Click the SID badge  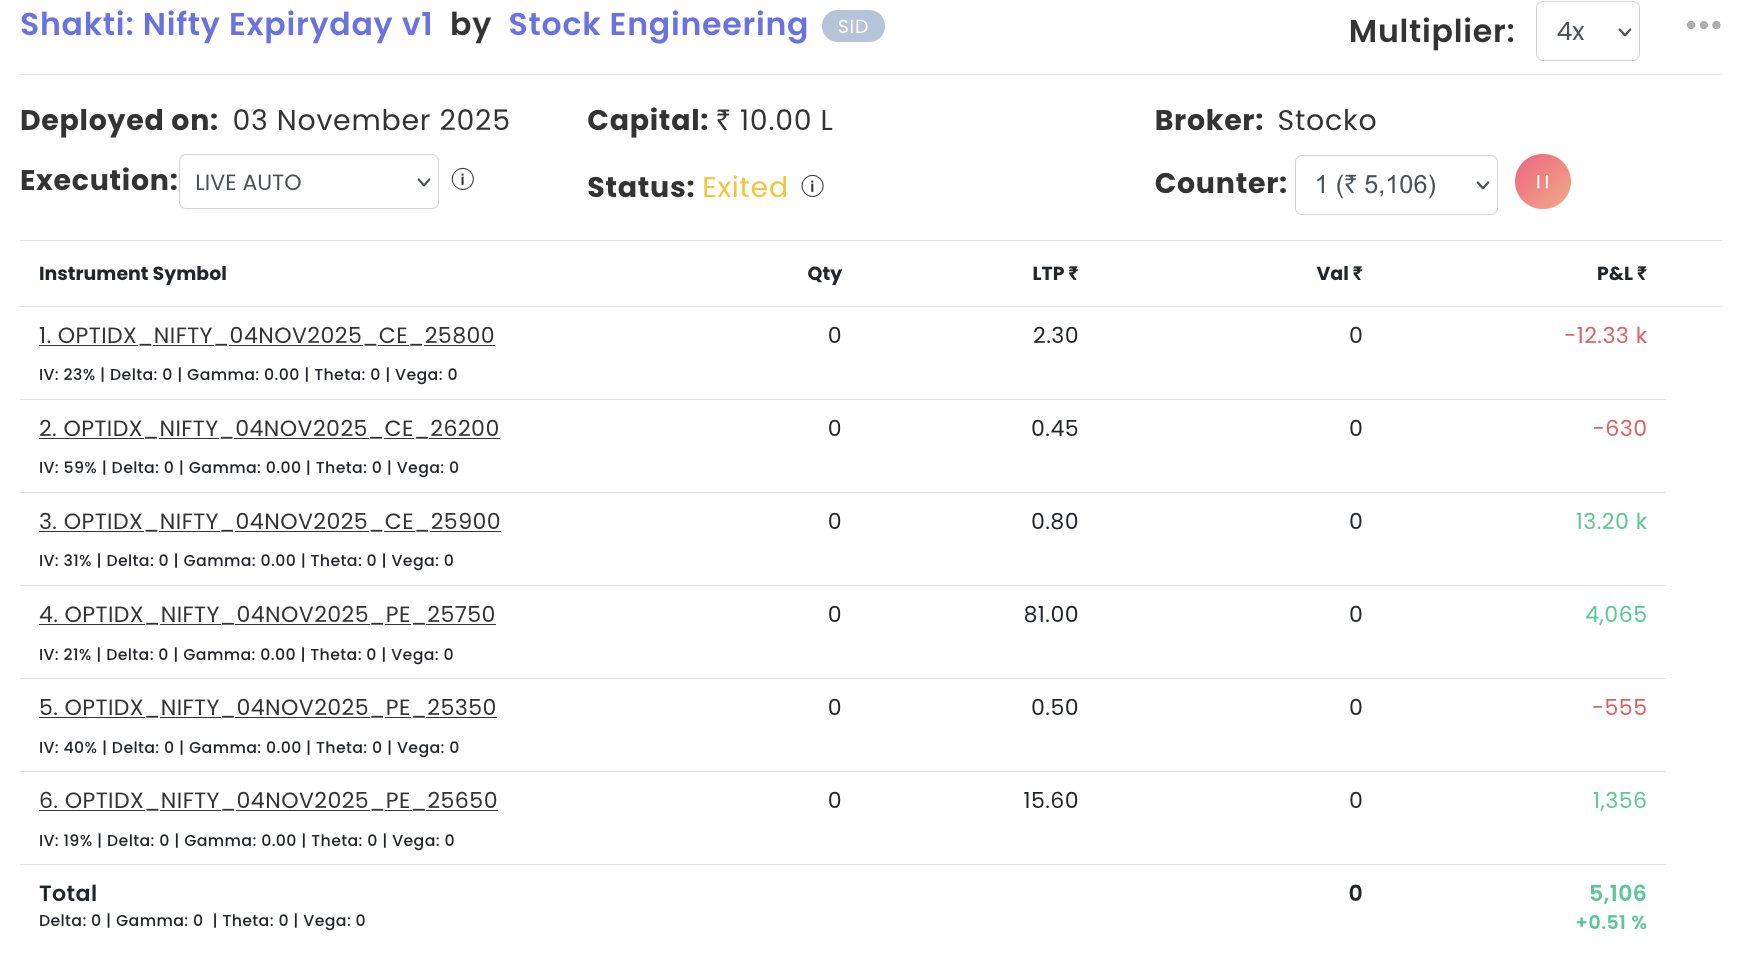[x=853, y=27]
